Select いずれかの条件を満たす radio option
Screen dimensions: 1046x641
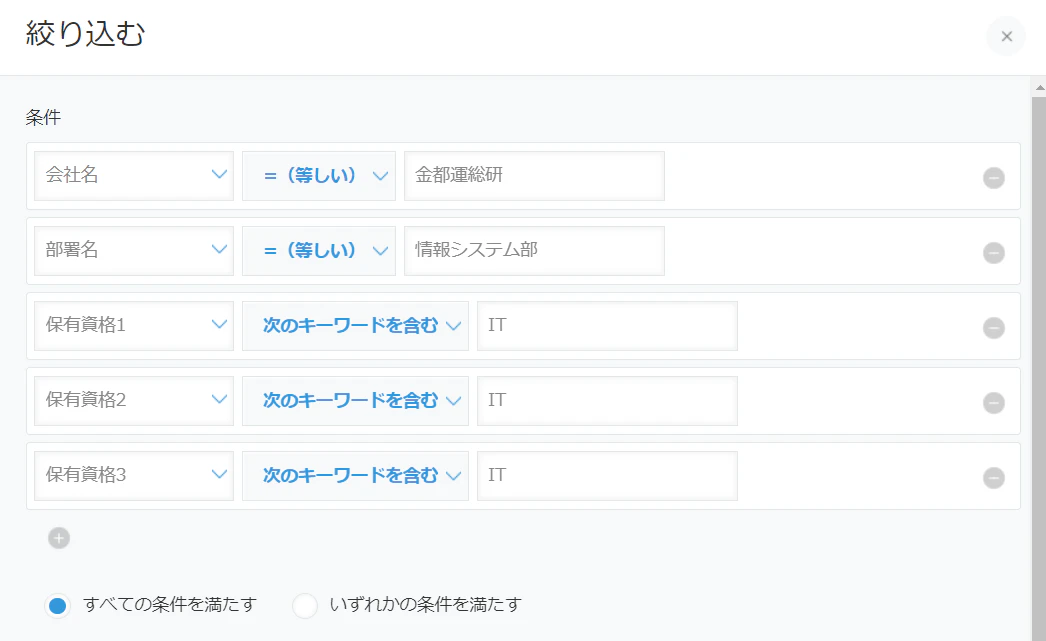click(305, 606)
